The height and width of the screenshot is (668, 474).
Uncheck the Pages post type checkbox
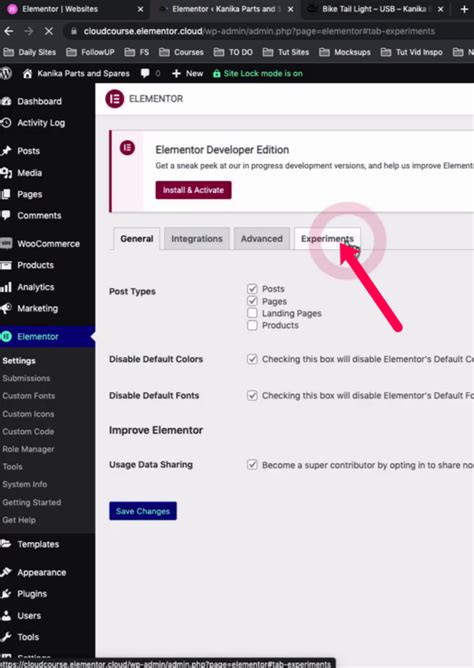click(x=252, y=301)
